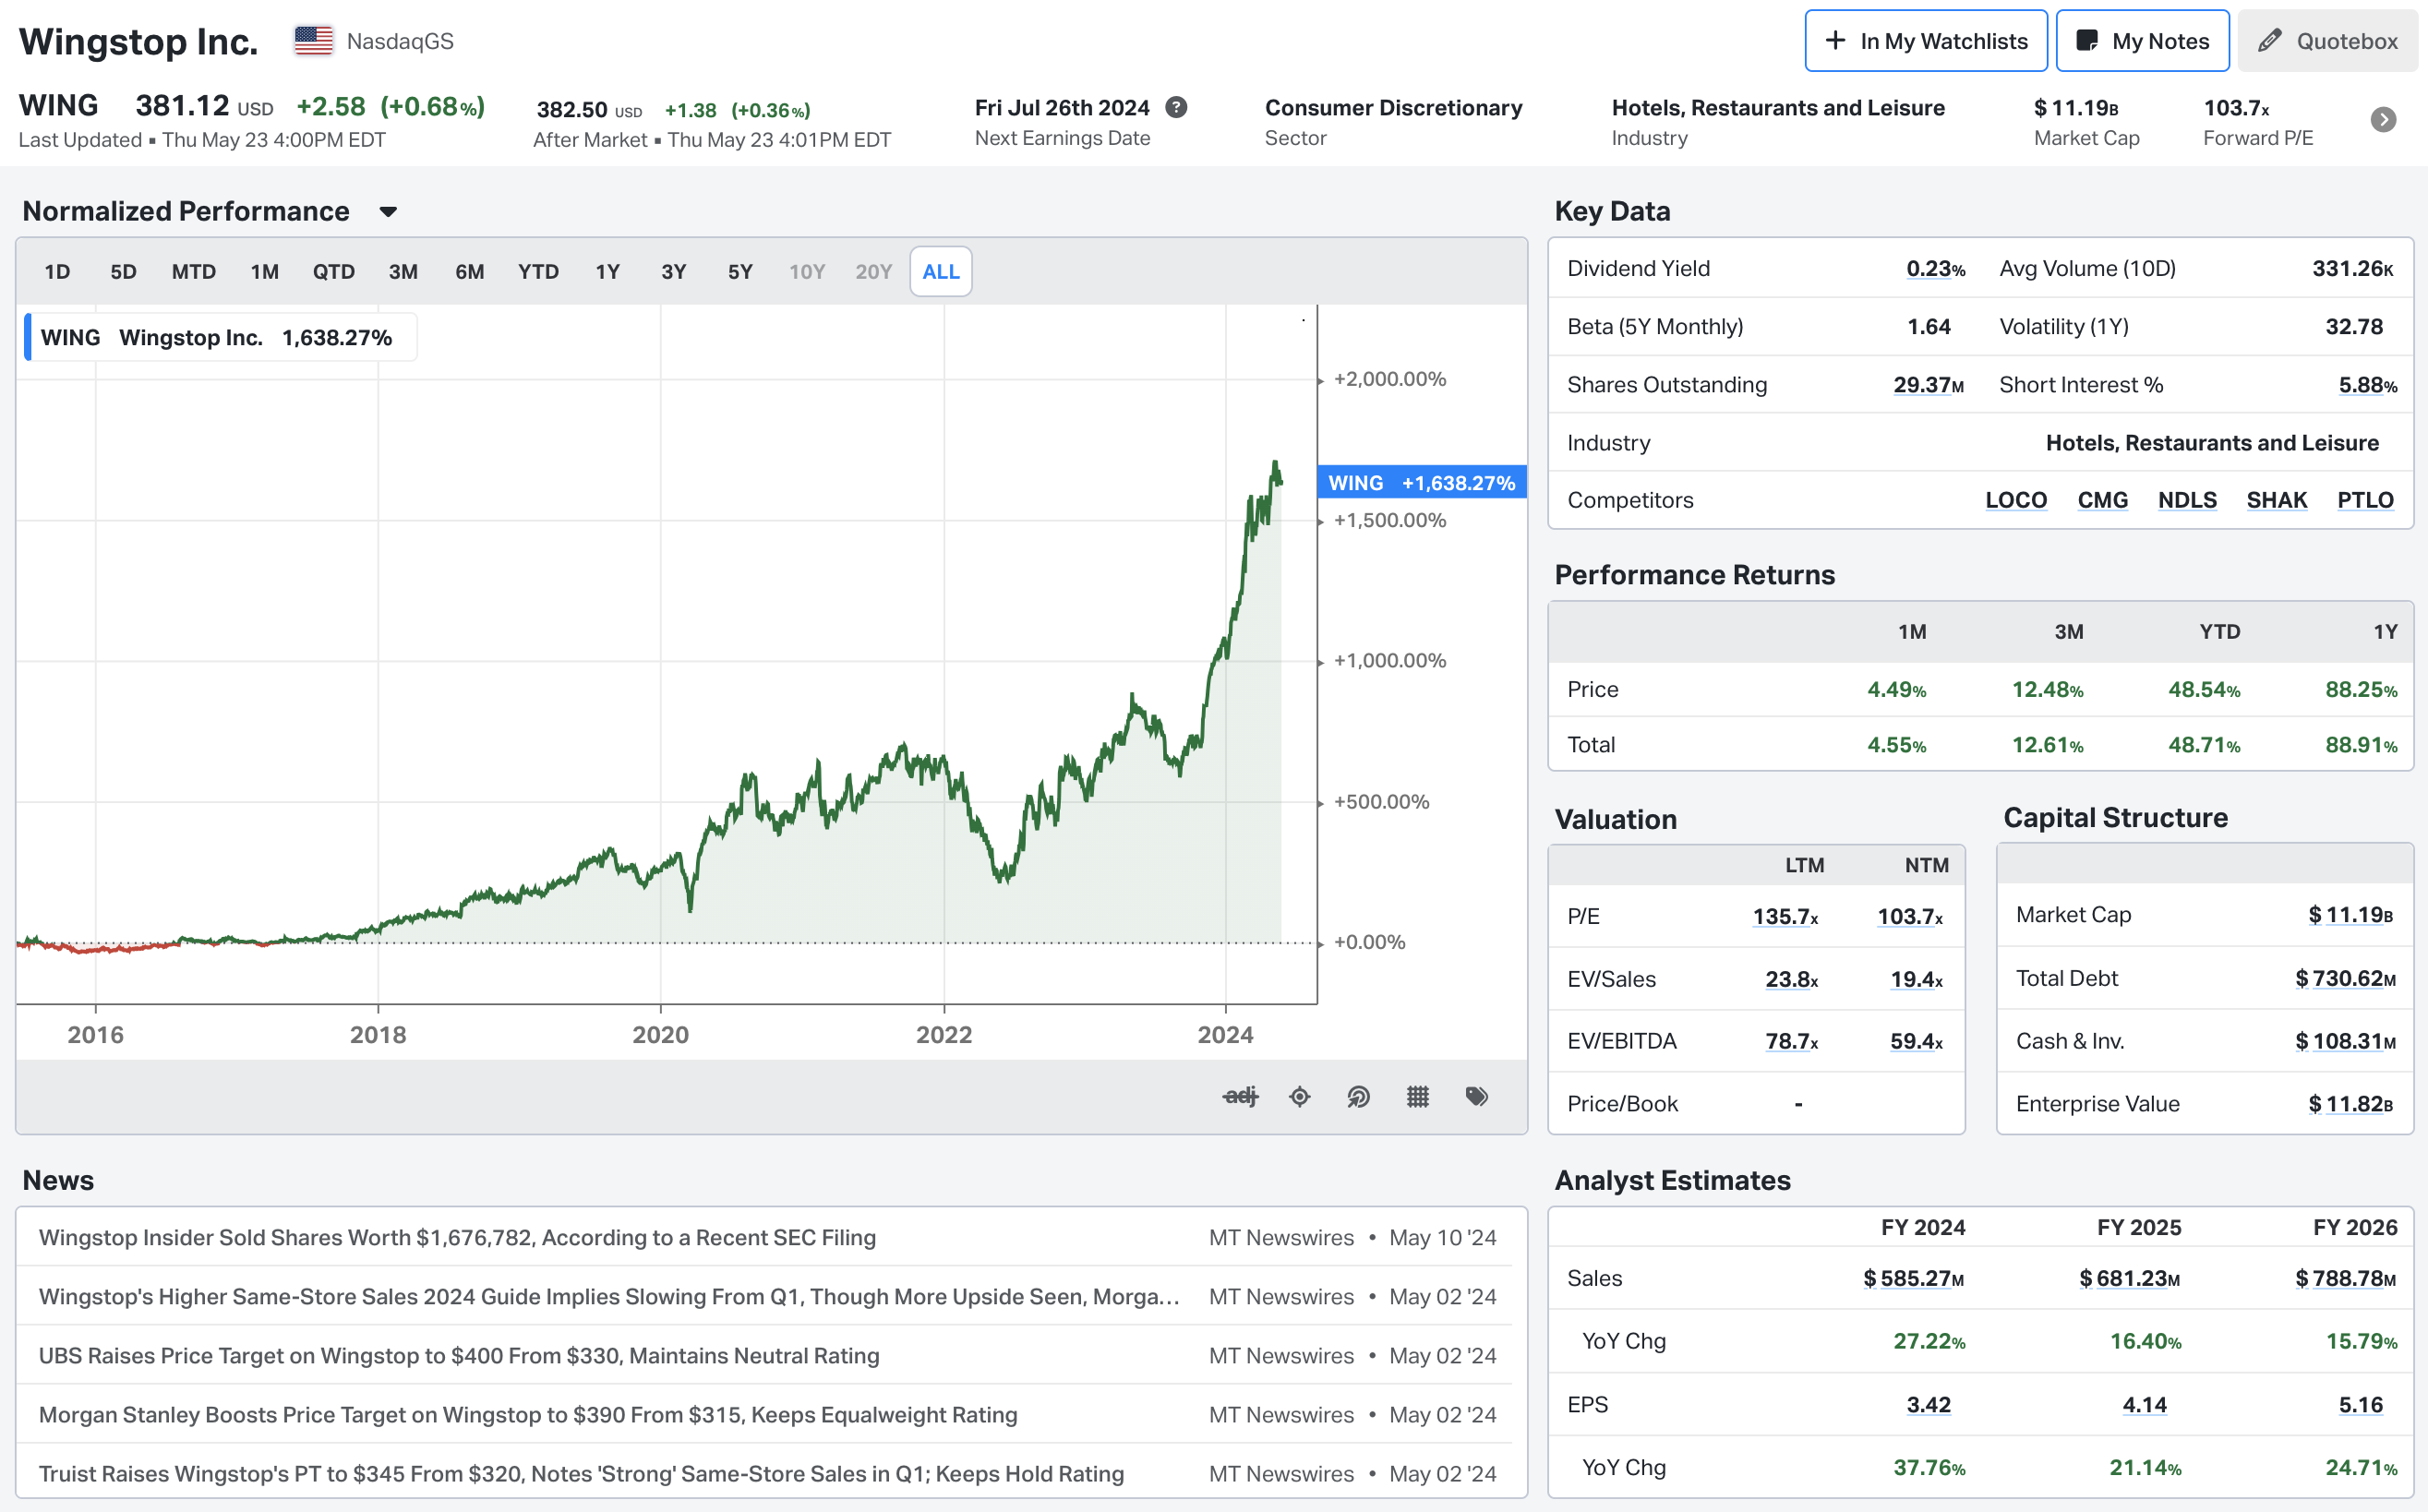Select the 5Y time range
The image size is (2428, 1512).
[740, 272]
